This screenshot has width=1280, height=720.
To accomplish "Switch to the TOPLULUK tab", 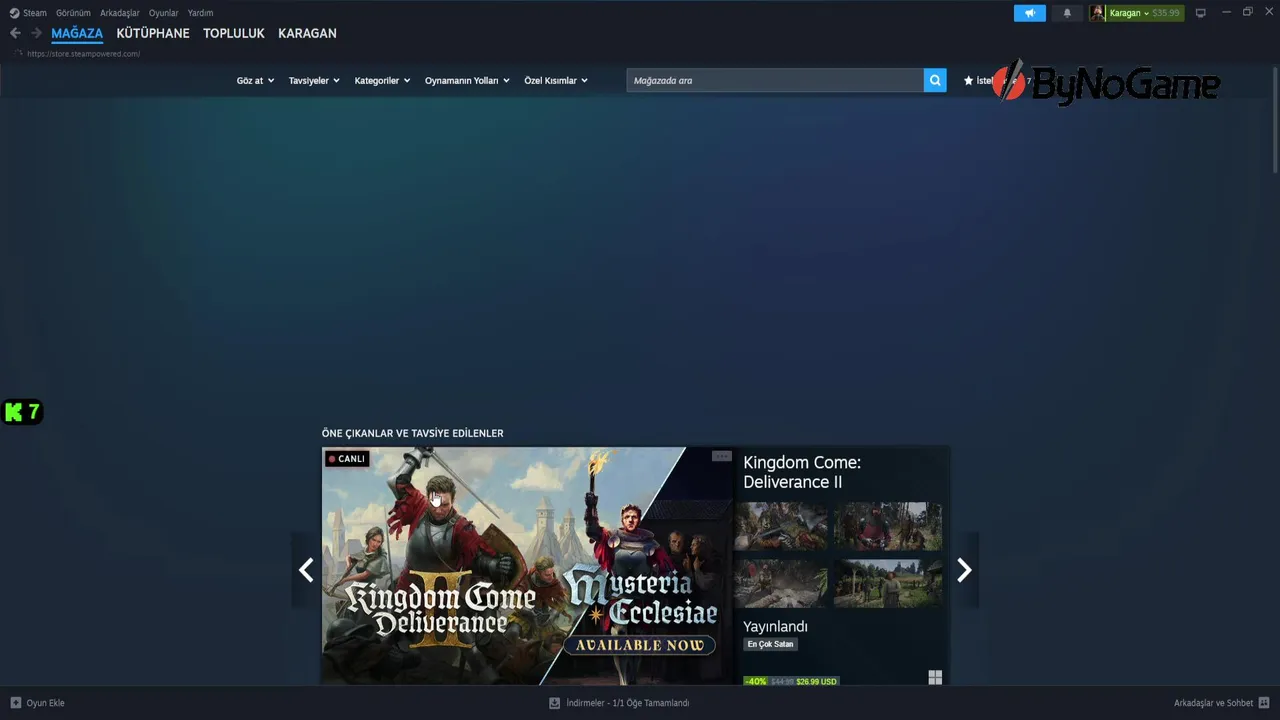I will (234, 33).
